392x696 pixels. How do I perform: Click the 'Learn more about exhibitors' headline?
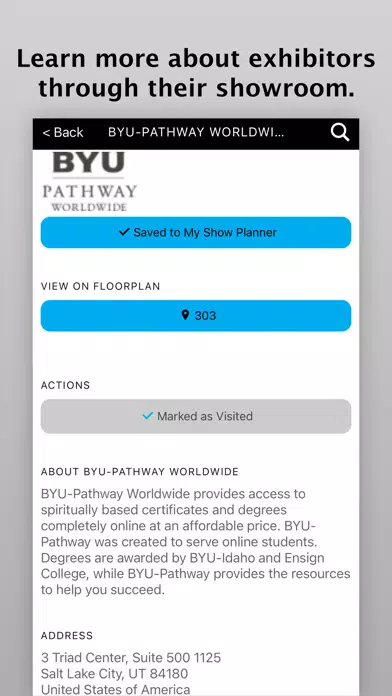pyautogui.click(x=196, y=73)
